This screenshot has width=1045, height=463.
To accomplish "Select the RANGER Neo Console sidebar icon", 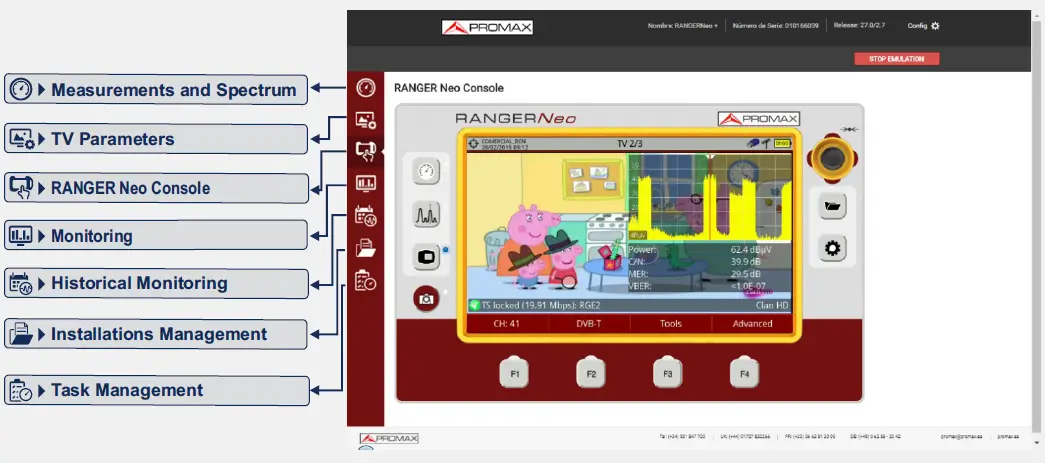I will click(x=365, y=151).
